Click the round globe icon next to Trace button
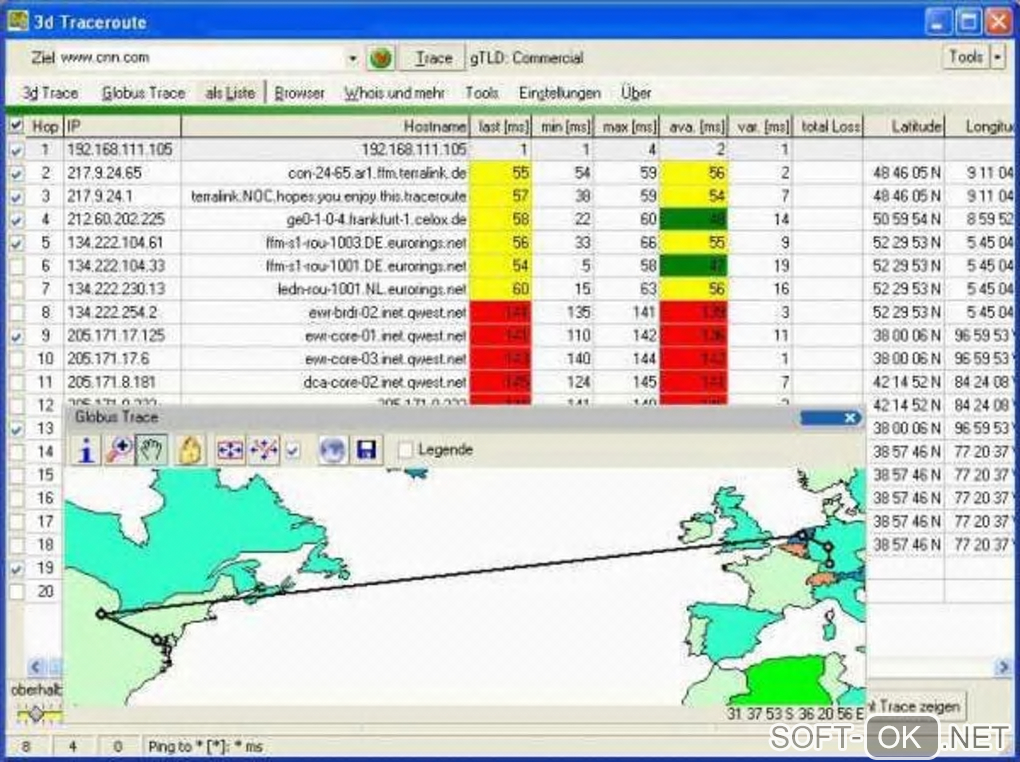Viewport: 1020px width, 762px height. 381,59
